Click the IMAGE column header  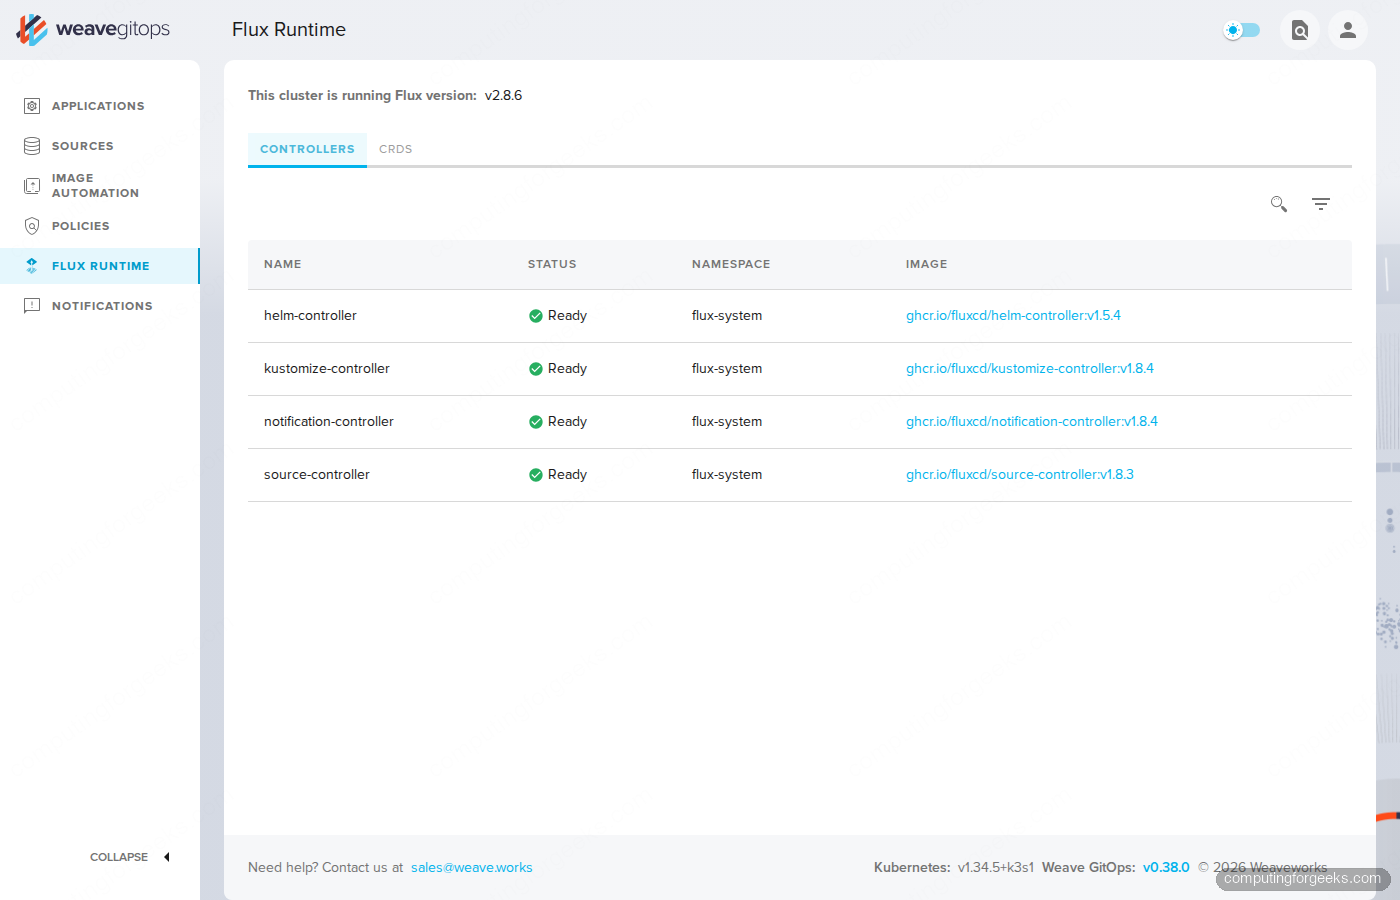[x=927, y=265]
